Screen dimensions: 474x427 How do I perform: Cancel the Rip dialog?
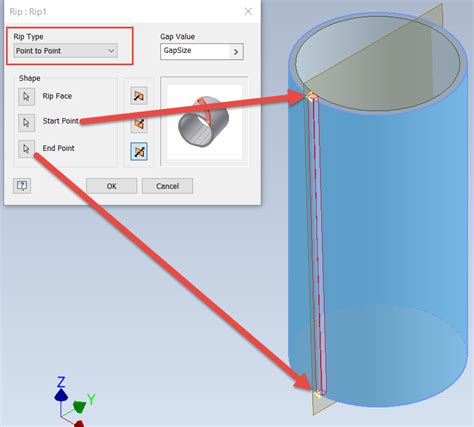[167, 186]
